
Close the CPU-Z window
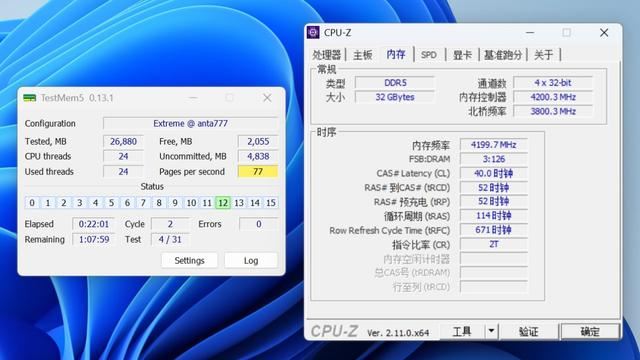(x=604, y=33)
